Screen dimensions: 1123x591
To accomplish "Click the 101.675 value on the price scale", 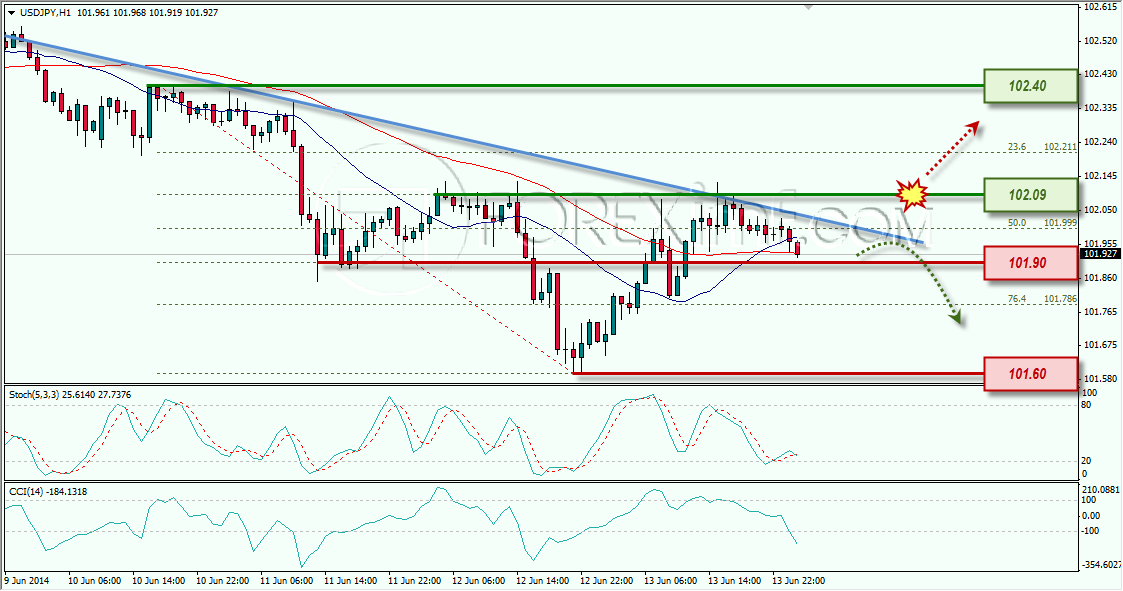I will [1101, 345].
